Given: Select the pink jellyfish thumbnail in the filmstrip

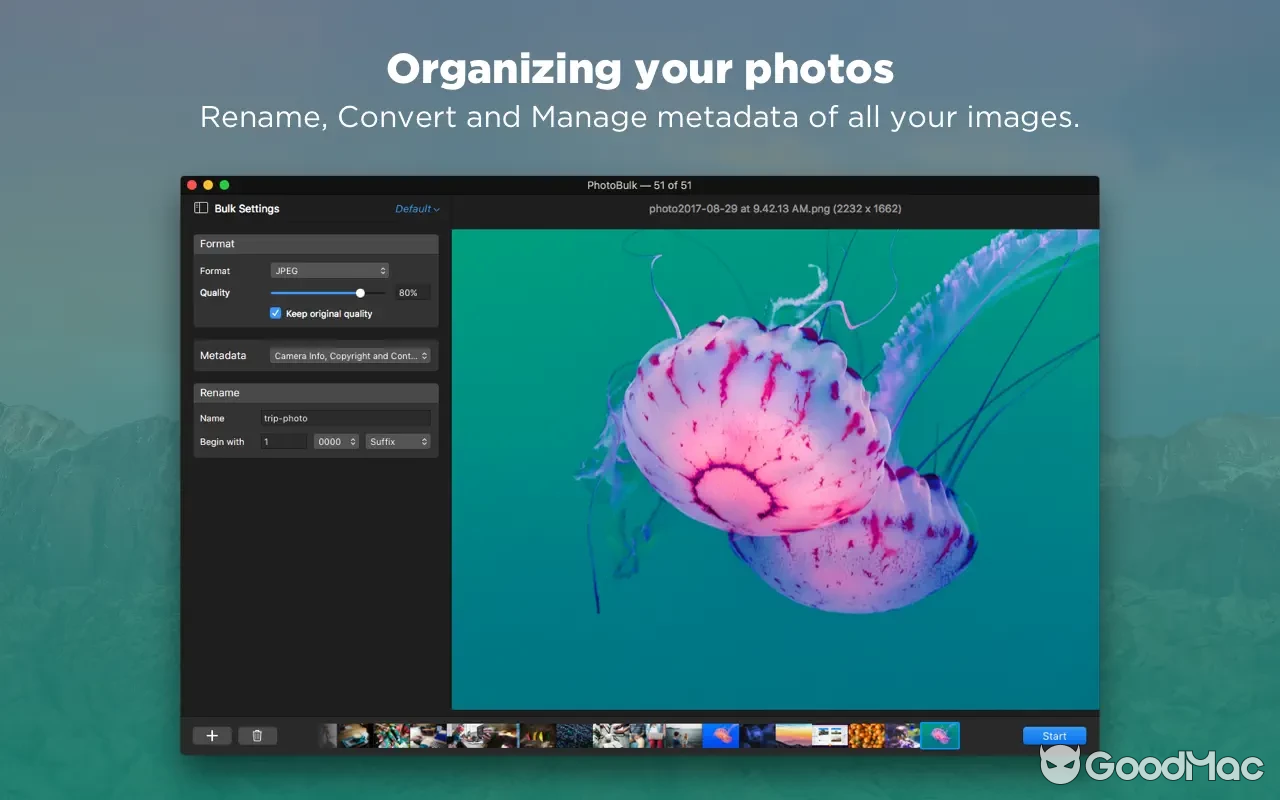Looking at the screenshot, I should tap(940, 735).
